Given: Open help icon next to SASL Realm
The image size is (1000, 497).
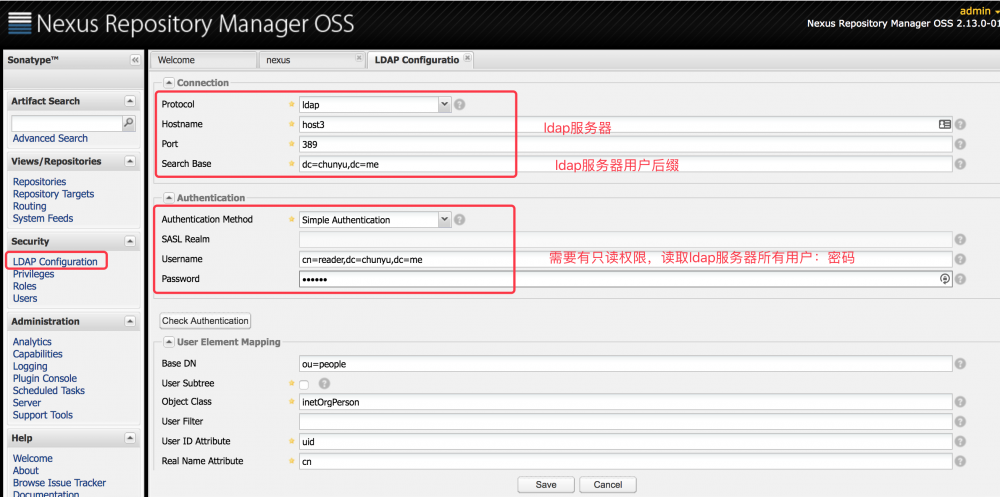Looking at the screenshot, I should (x=960, y=240).
